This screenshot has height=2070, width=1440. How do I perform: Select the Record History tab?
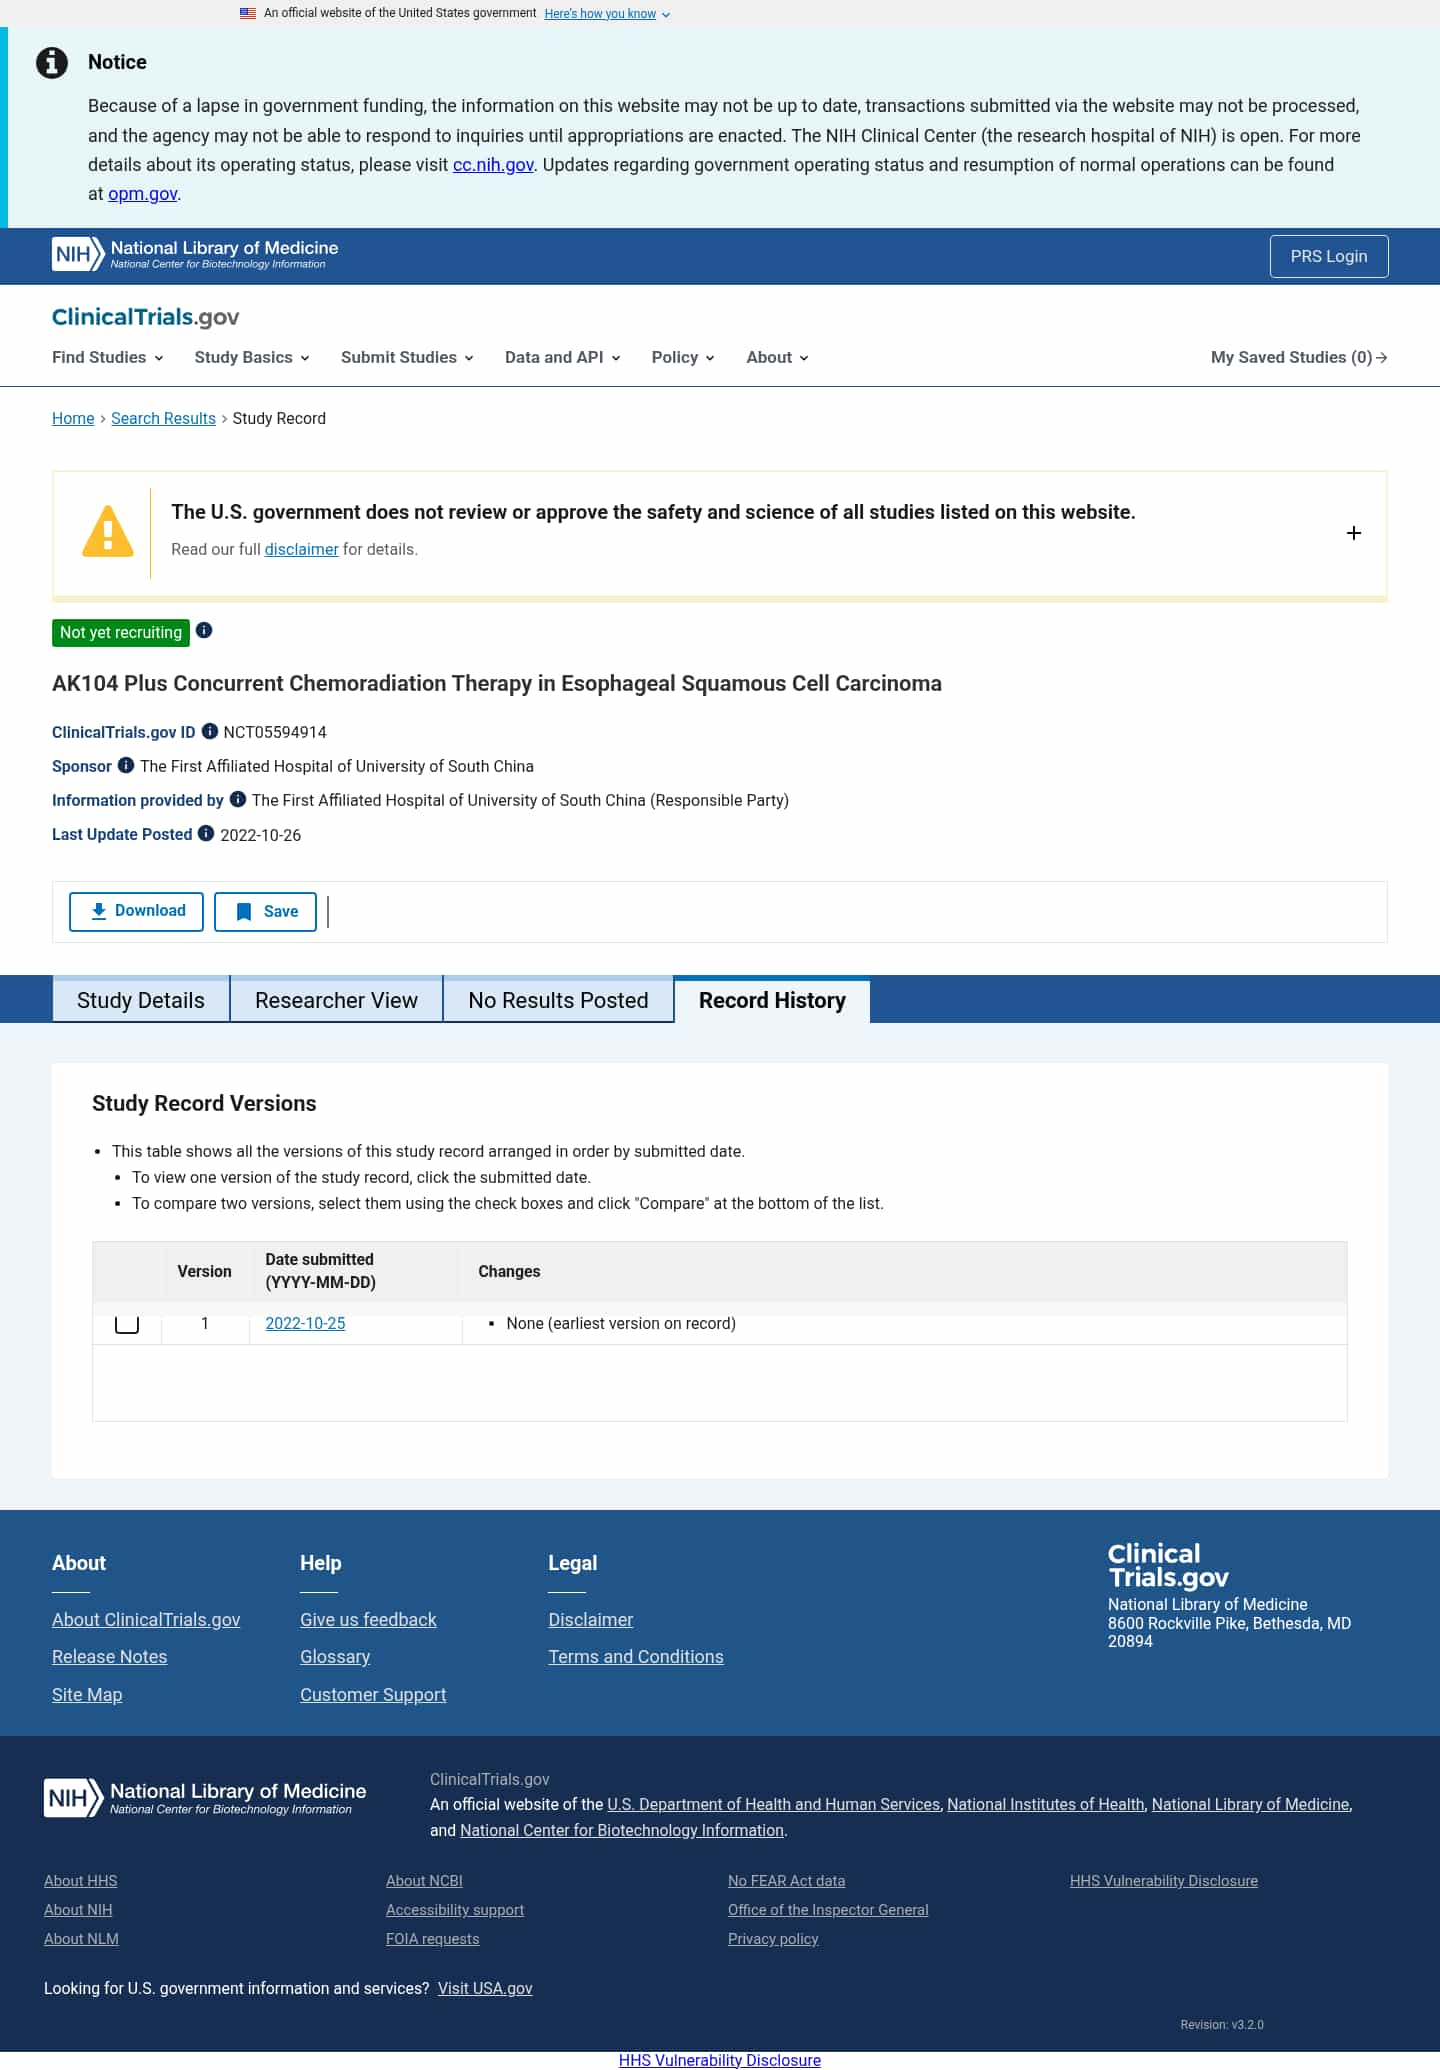coord(772,1000)
